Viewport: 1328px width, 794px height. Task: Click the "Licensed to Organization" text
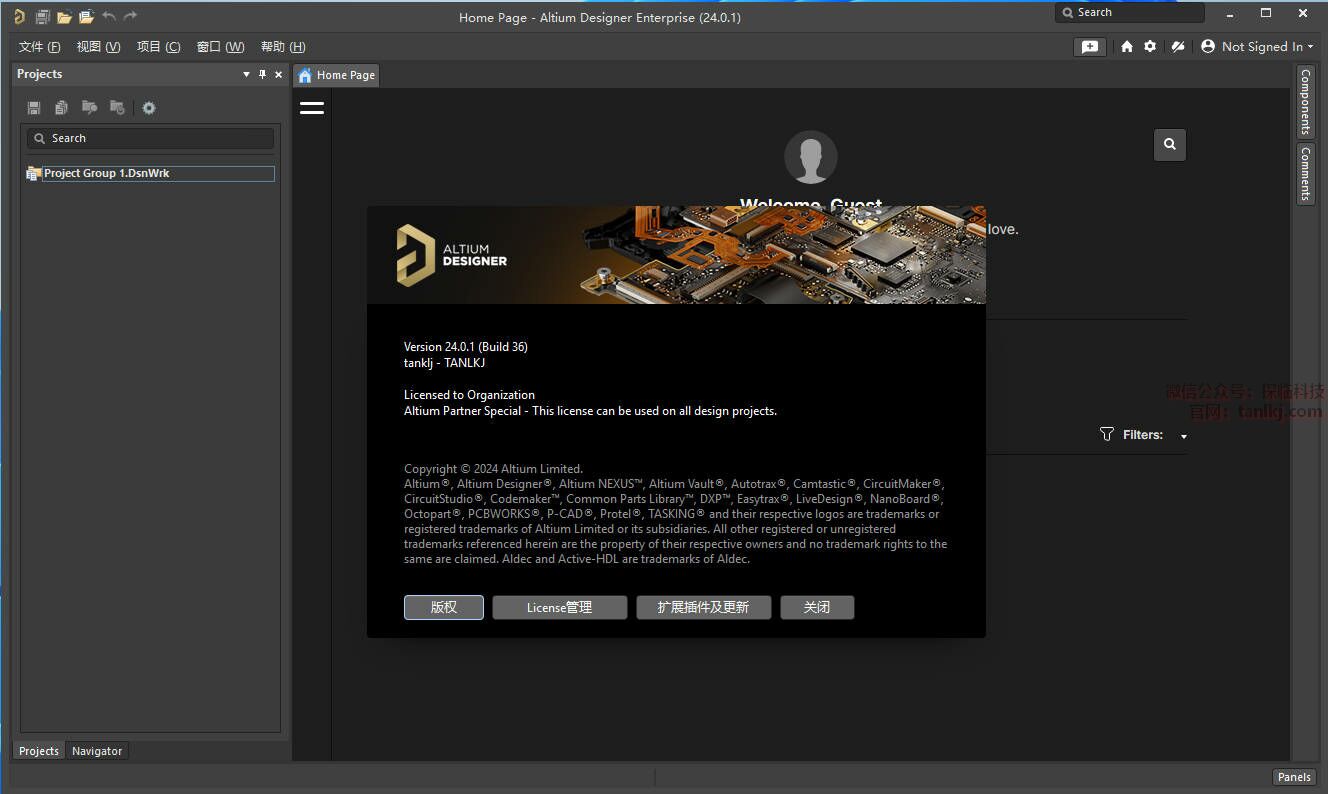pos(469,395)
